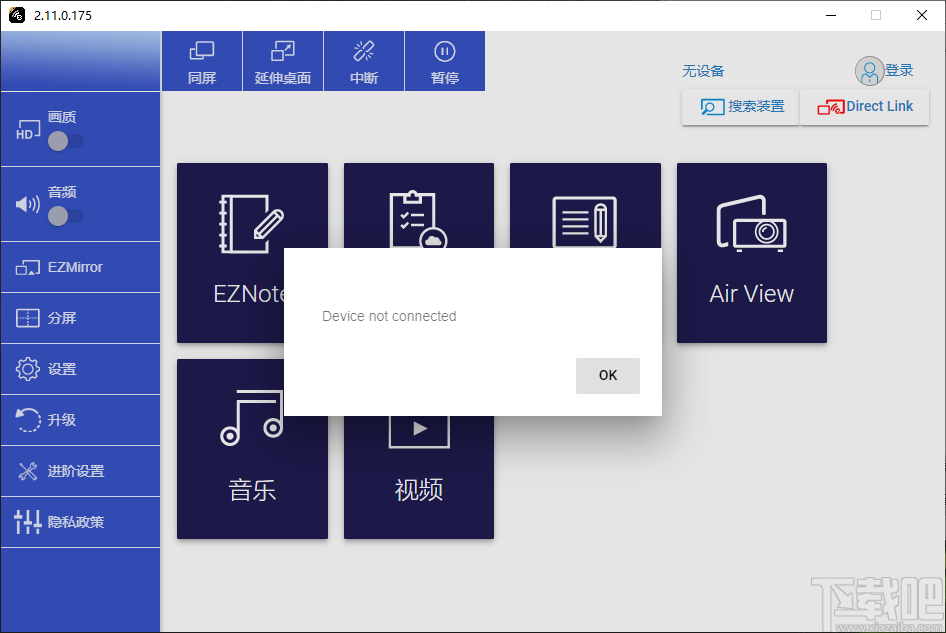Viewport: 946px width, 633px height.
Task: Open the cloud checklist tile
Action: [x=418, y=205]
